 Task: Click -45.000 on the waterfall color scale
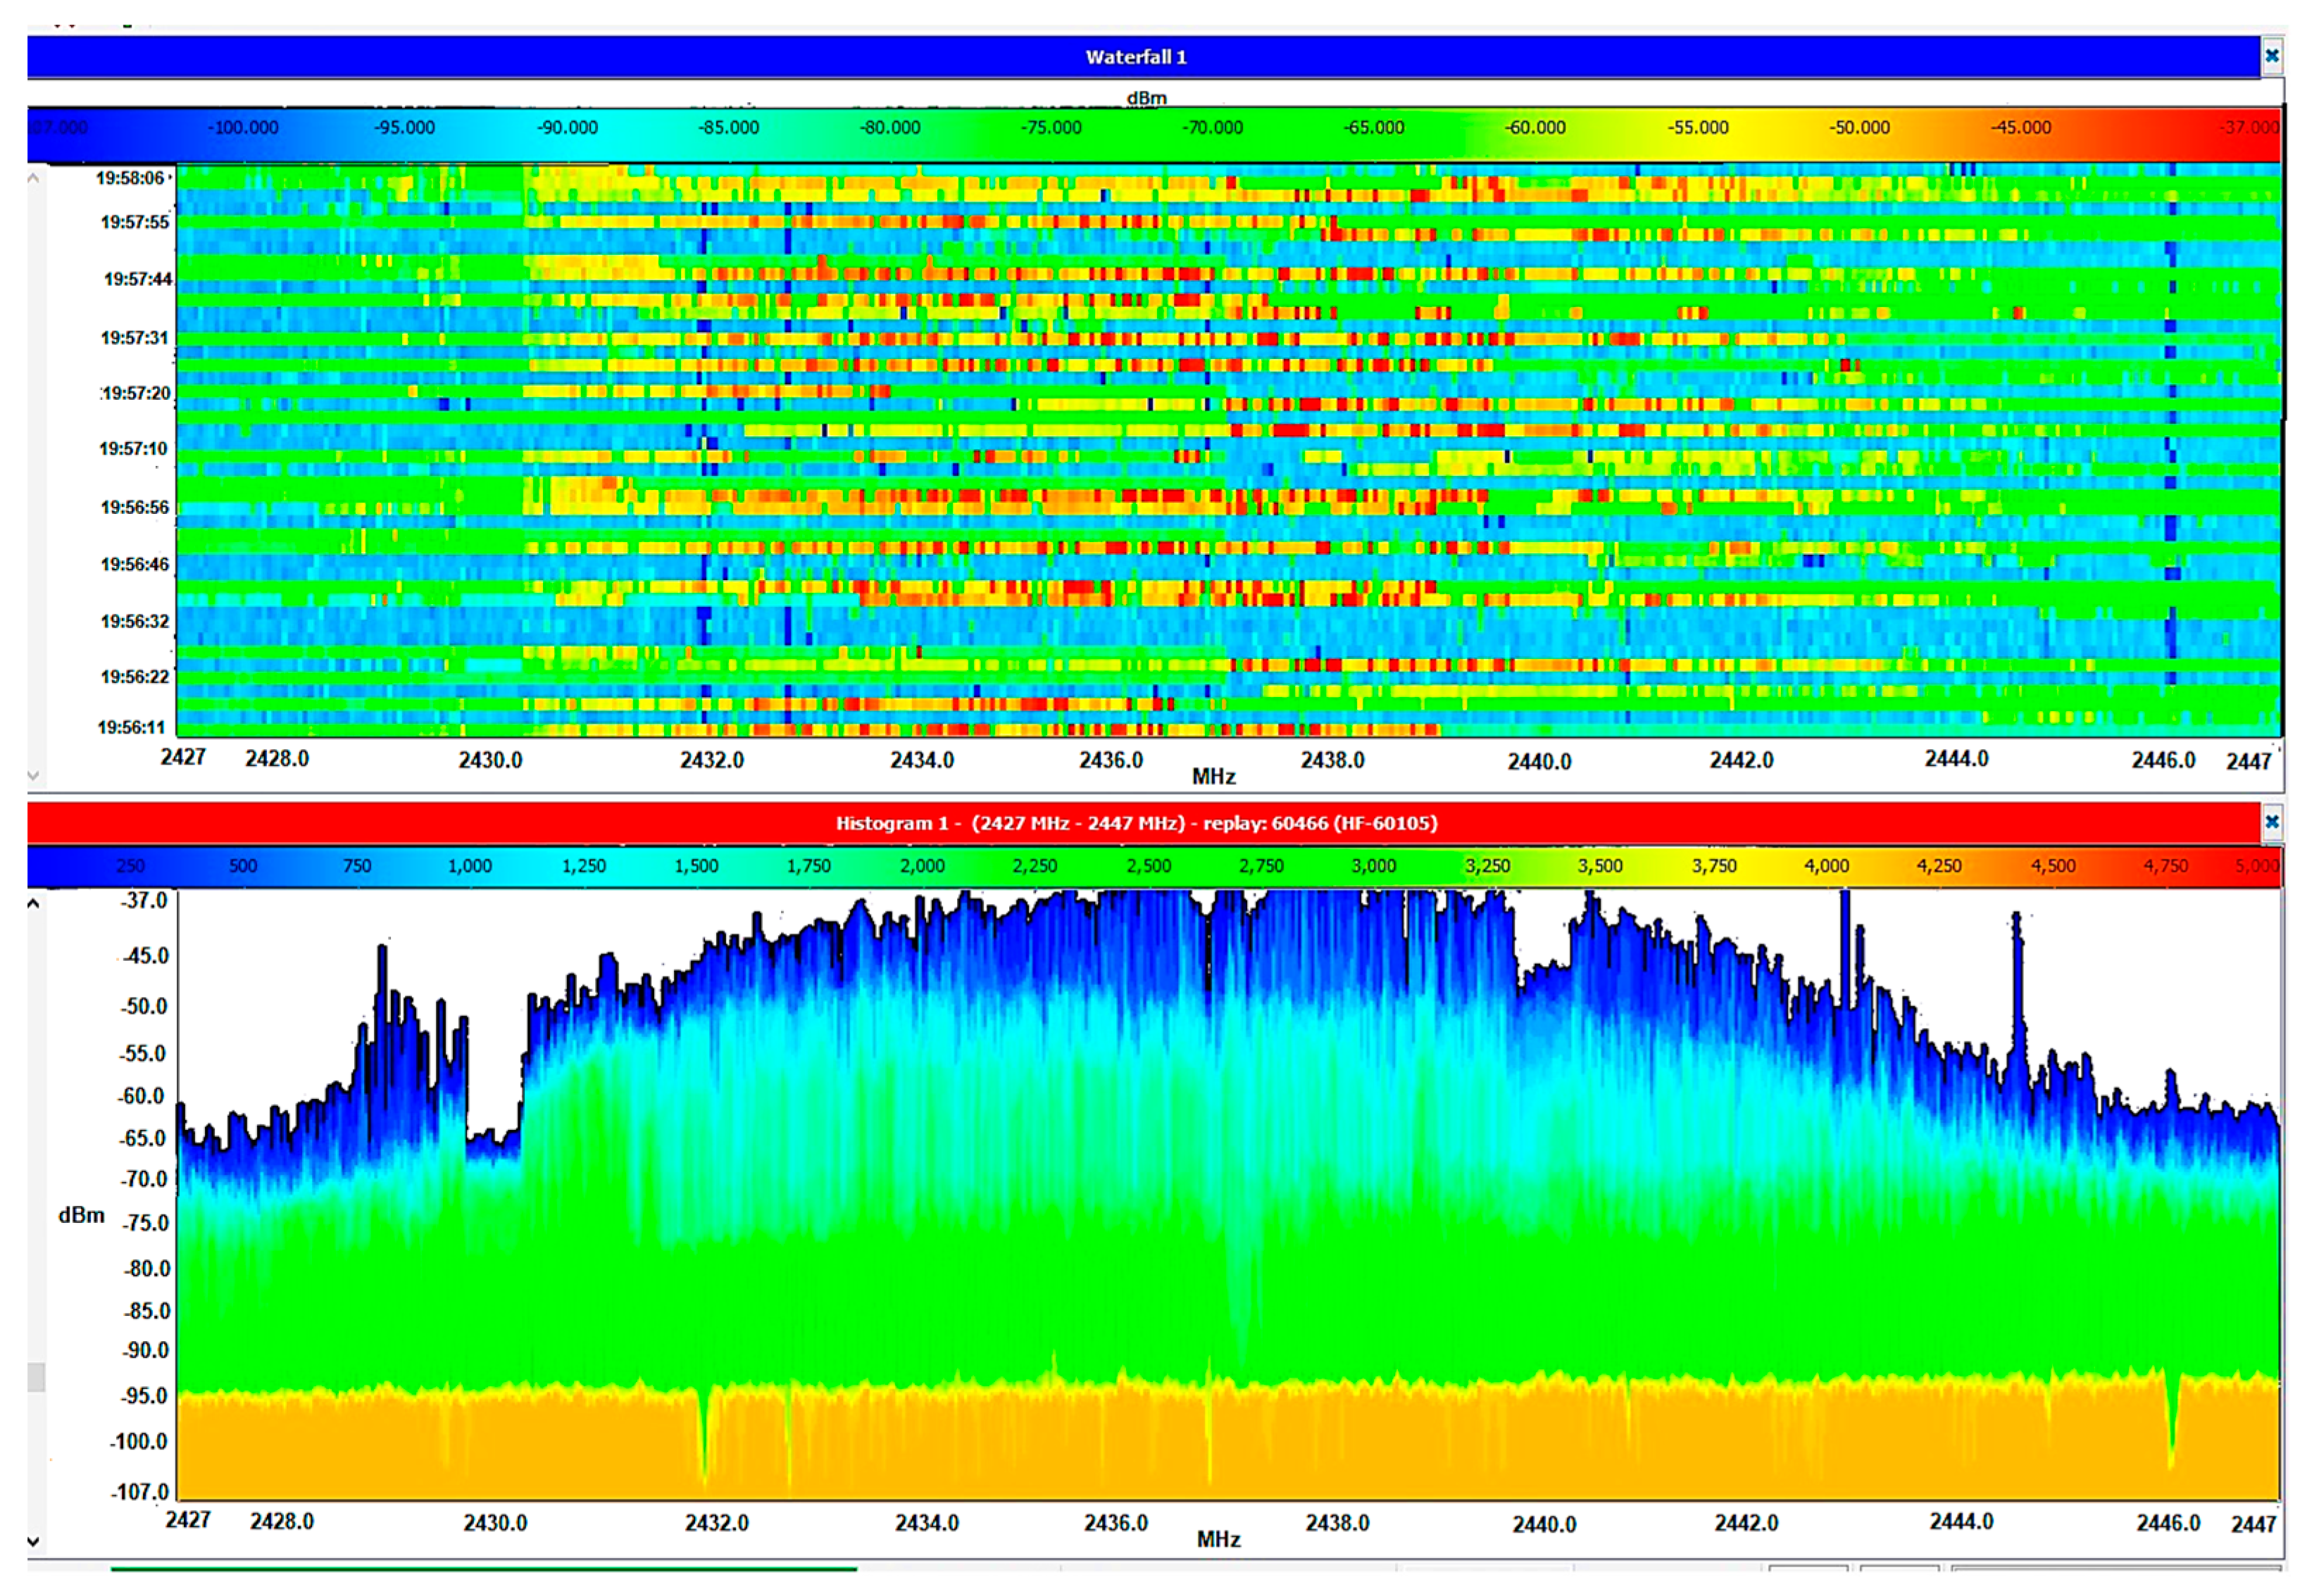point(2020,128)
